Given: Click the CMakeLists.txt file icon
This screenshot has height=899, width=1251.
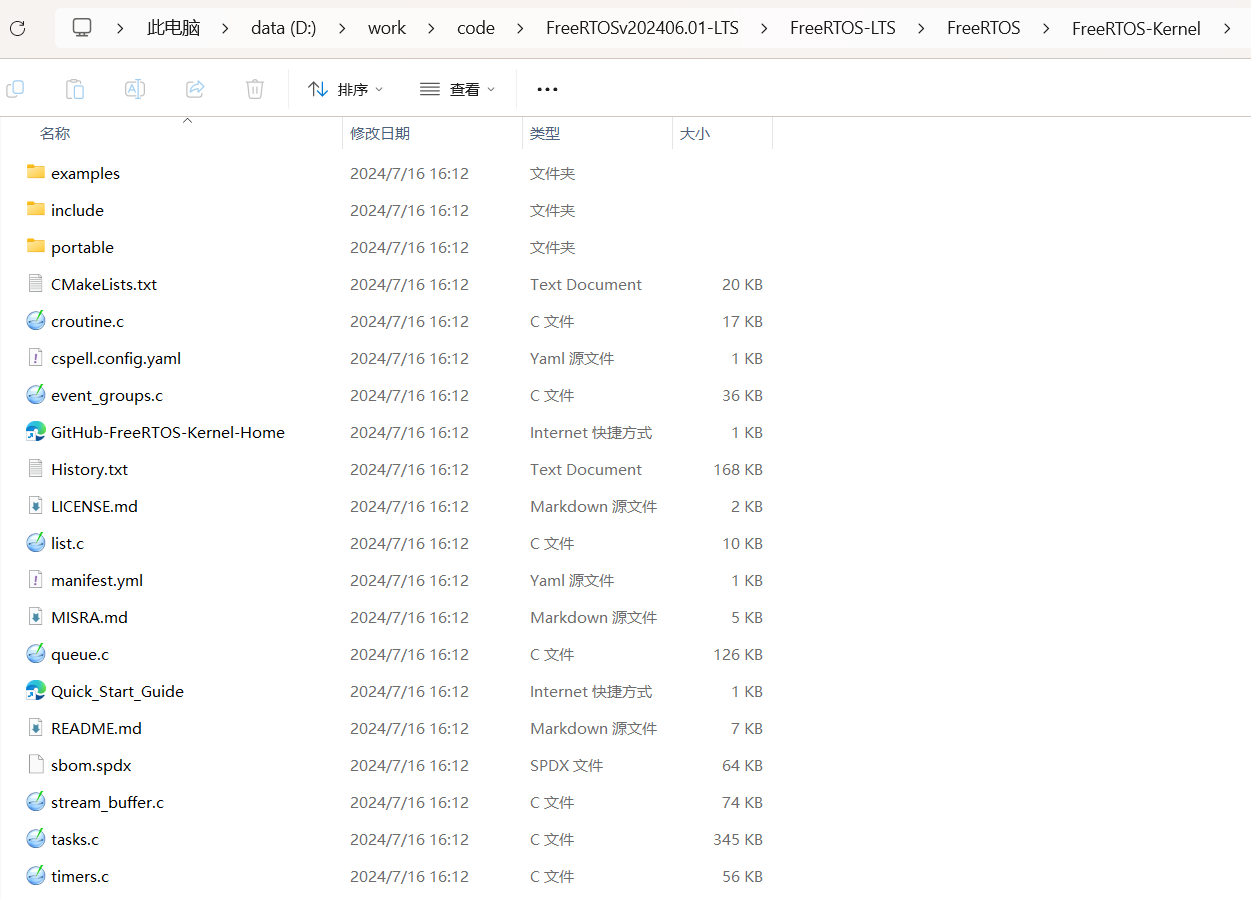Looking at the screenshot, I should [x=36, y=283].
